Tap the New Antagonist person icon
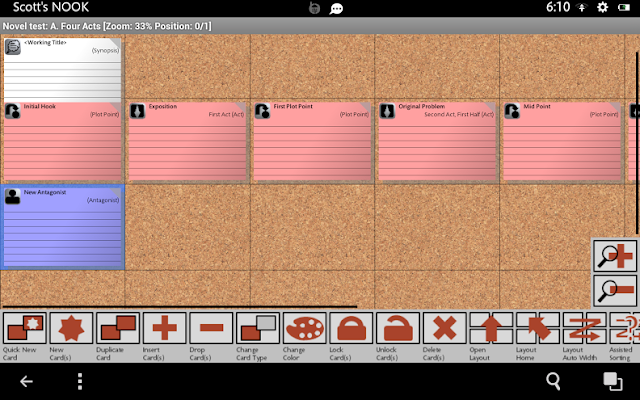 (x=13, y=197)
